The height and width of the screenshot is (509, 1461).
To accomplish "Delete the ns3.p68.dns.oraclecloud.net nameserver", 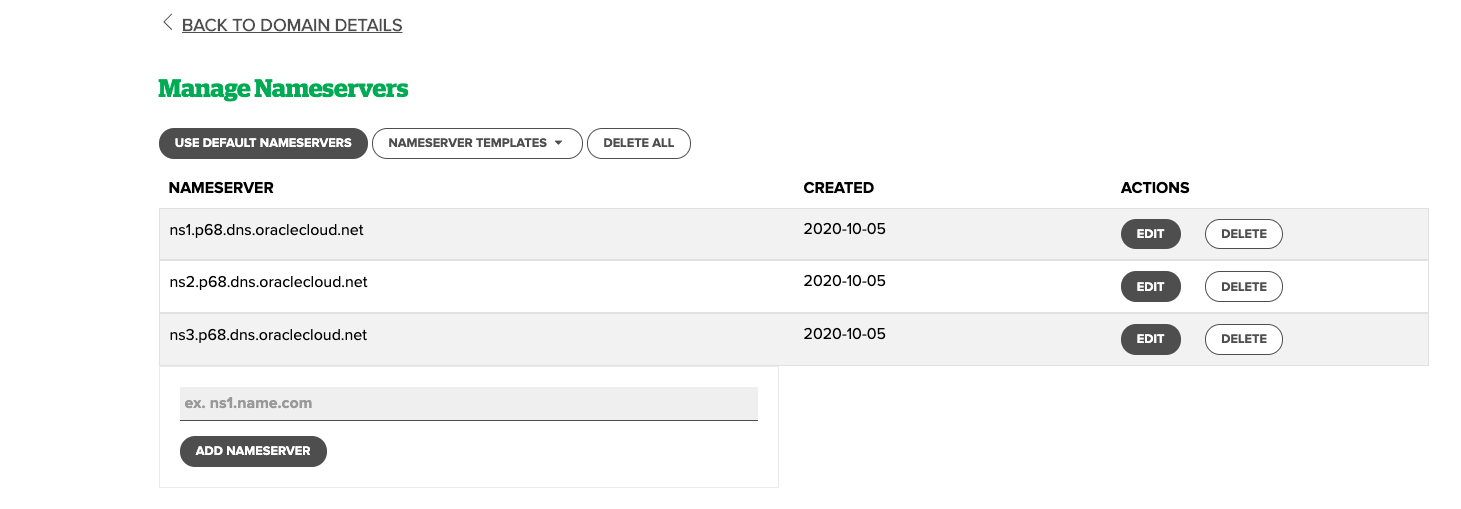I will pyautogui.click(x=1244, y=339).
